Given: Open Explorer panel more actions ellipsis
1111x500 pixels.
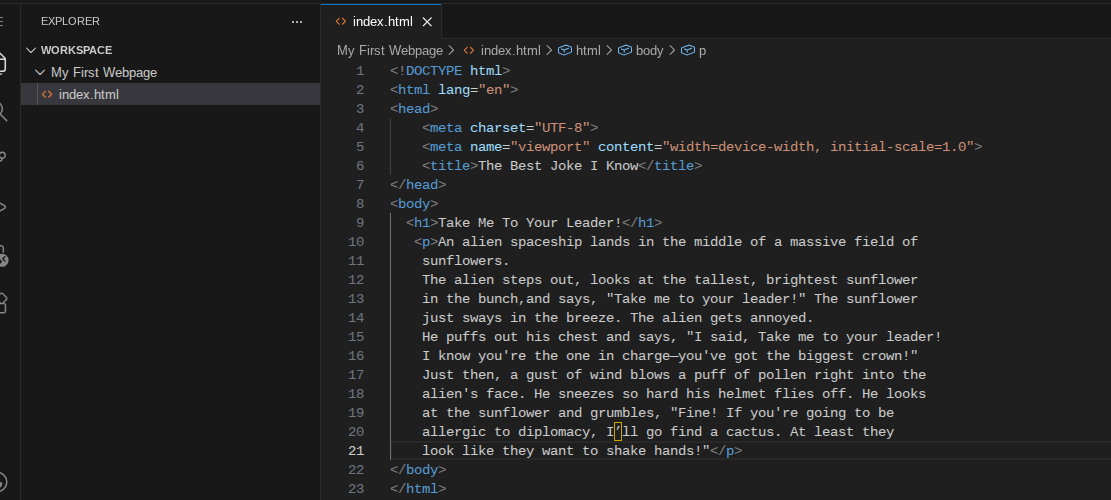Looking at the screenshot, I should click(x=296, y=21).
